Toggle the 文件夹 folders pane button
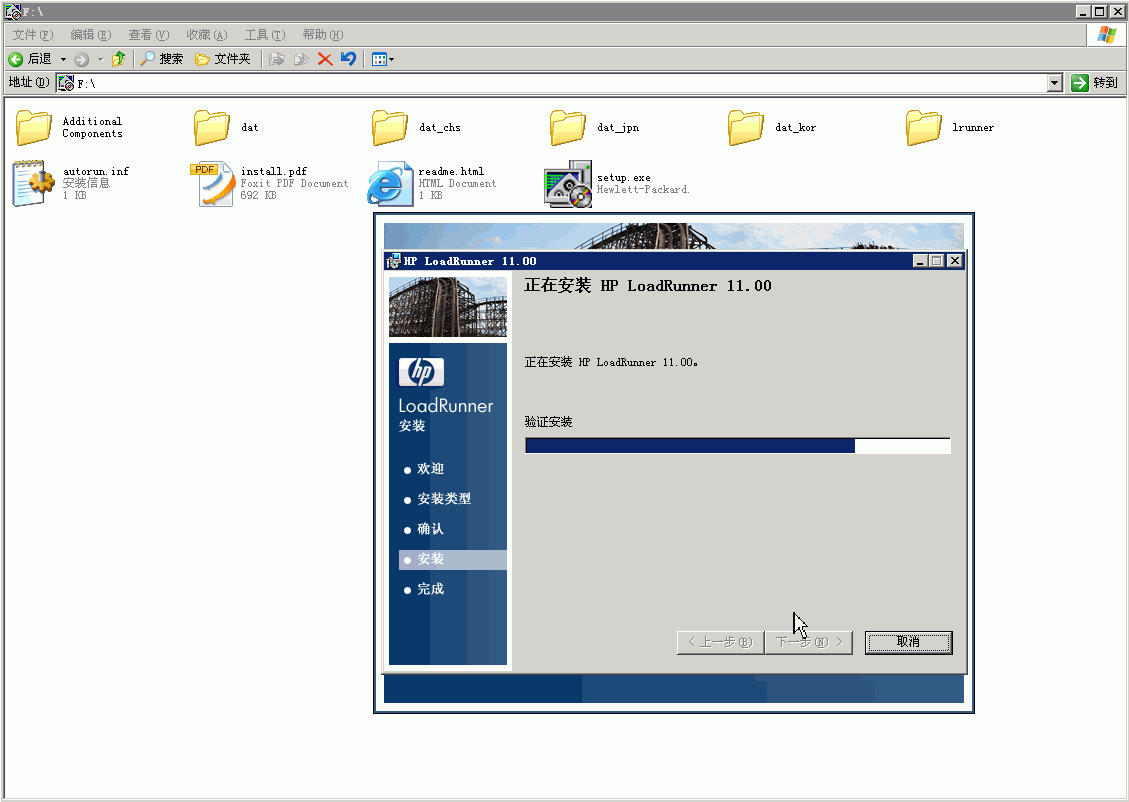 (222, 59)
